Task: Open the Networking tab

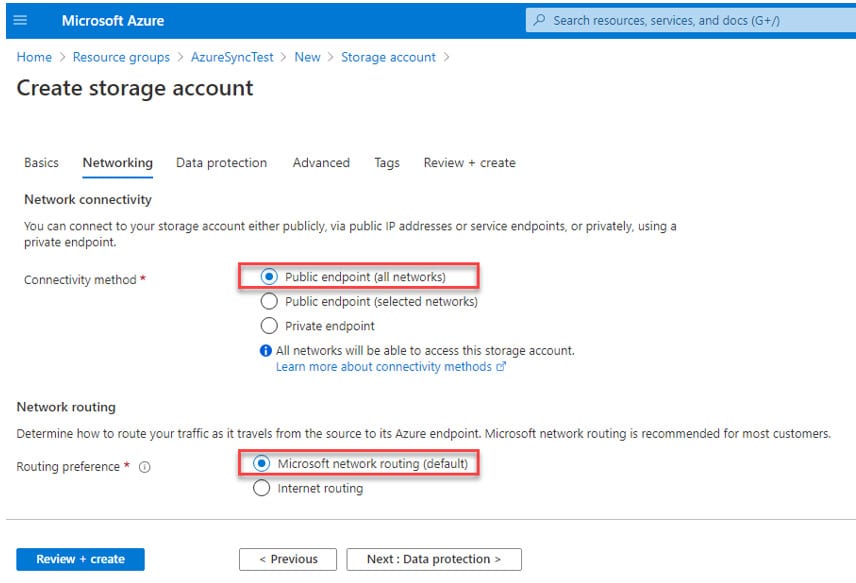Action: point(118,163)
